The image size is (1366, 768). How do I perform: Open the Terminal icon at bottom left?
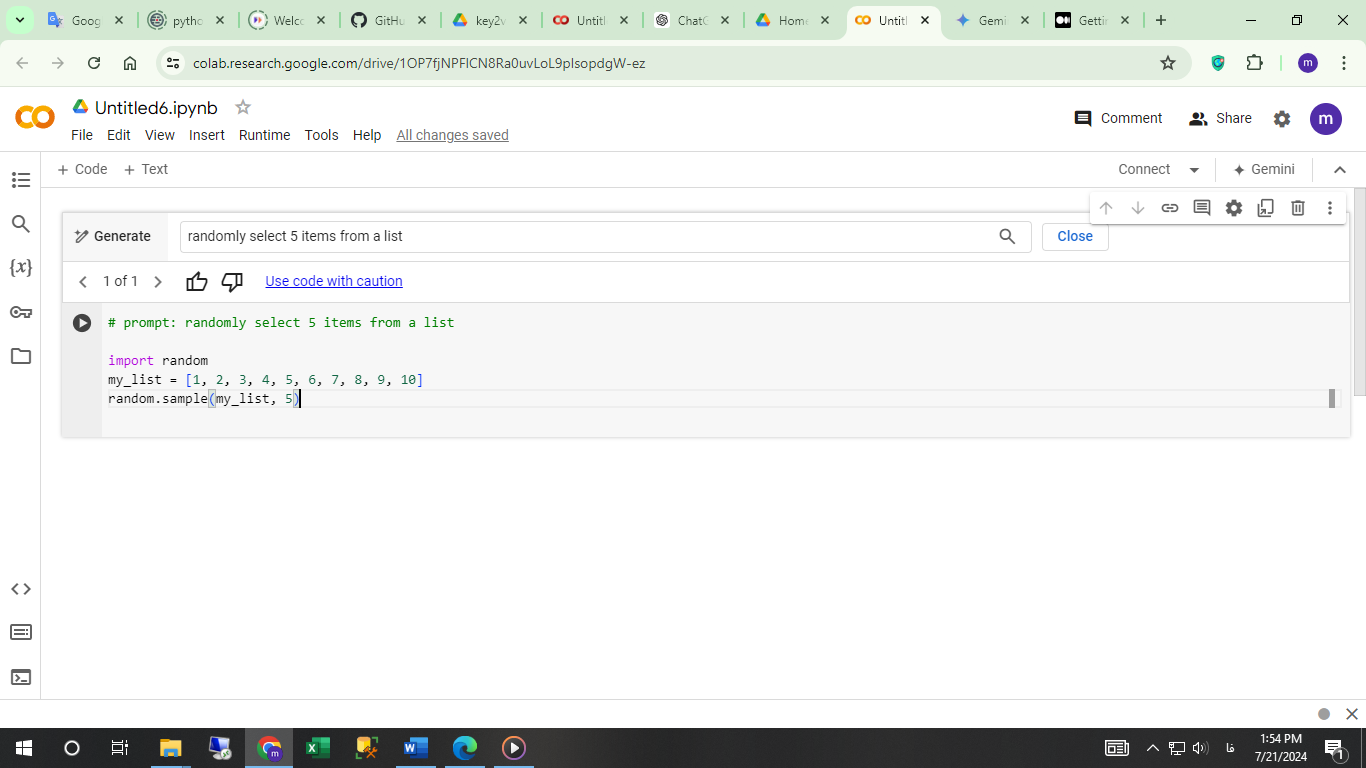pos(20,677)
